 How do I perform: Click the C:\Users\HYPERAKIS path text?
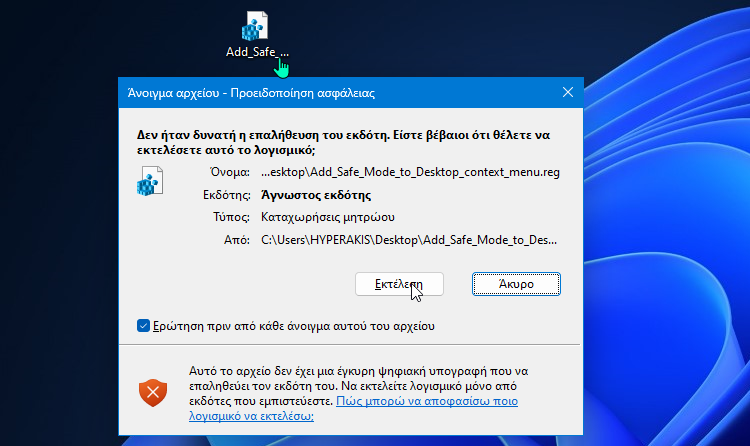(409, 240)
